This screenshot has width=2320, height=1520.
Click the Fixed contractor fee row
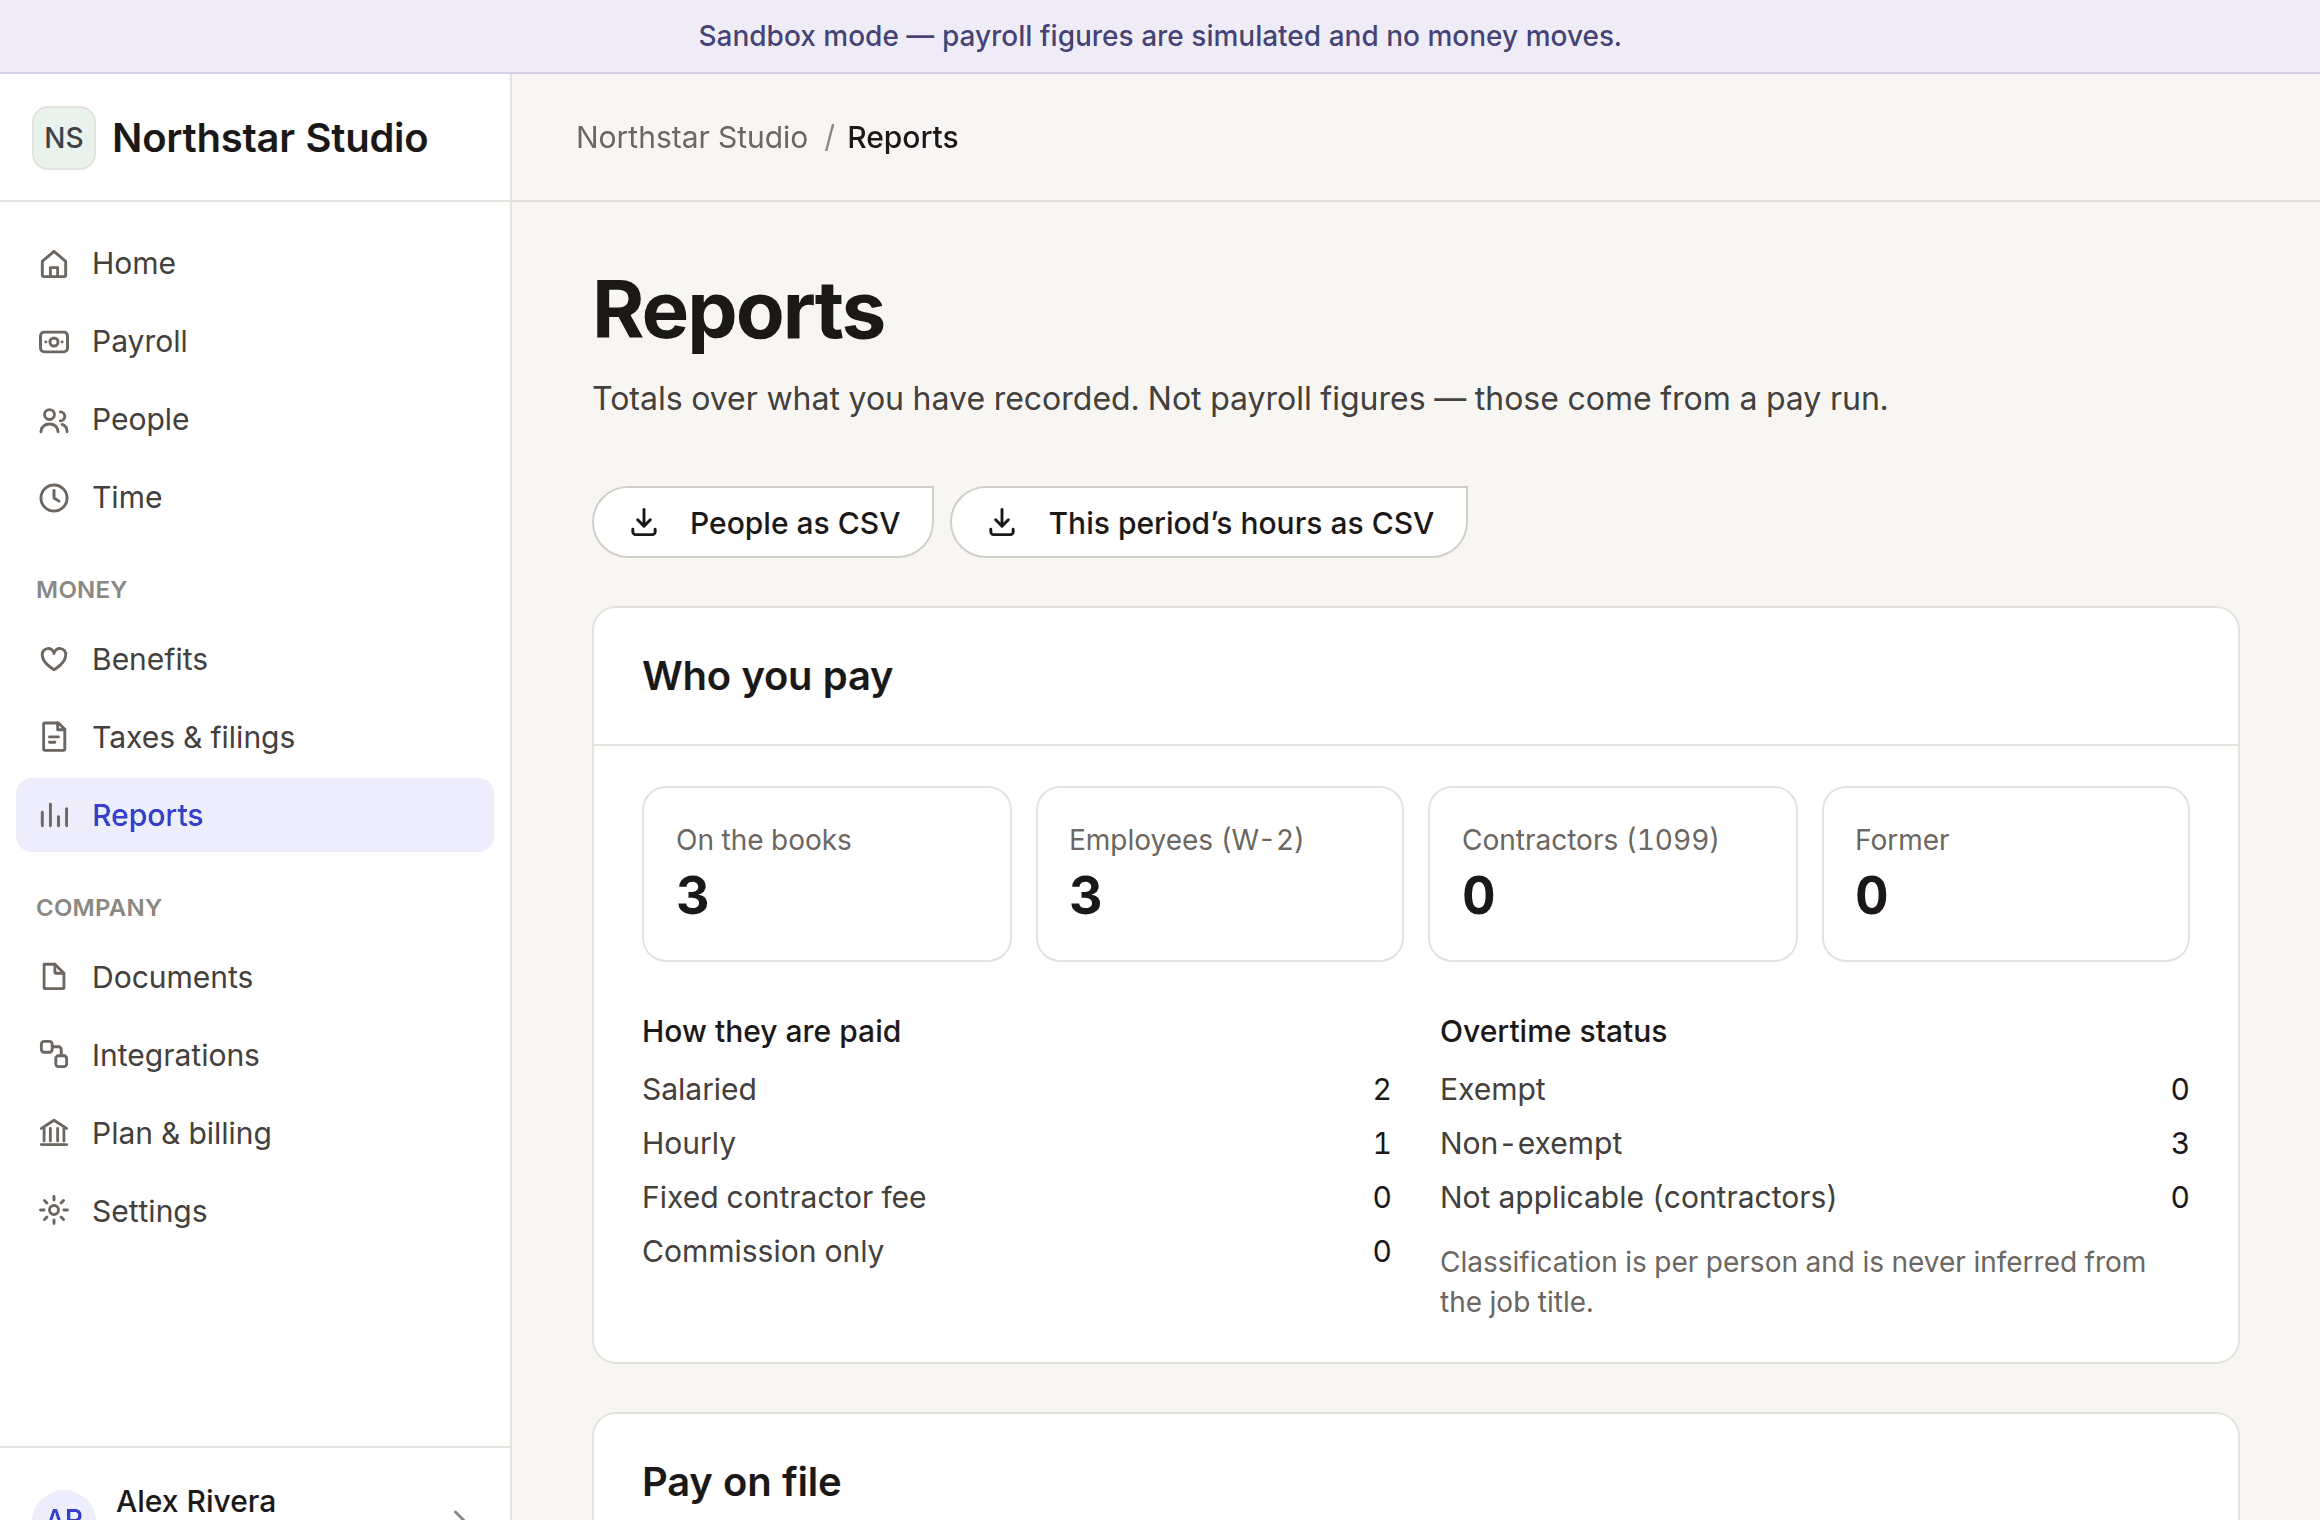1016,1197
